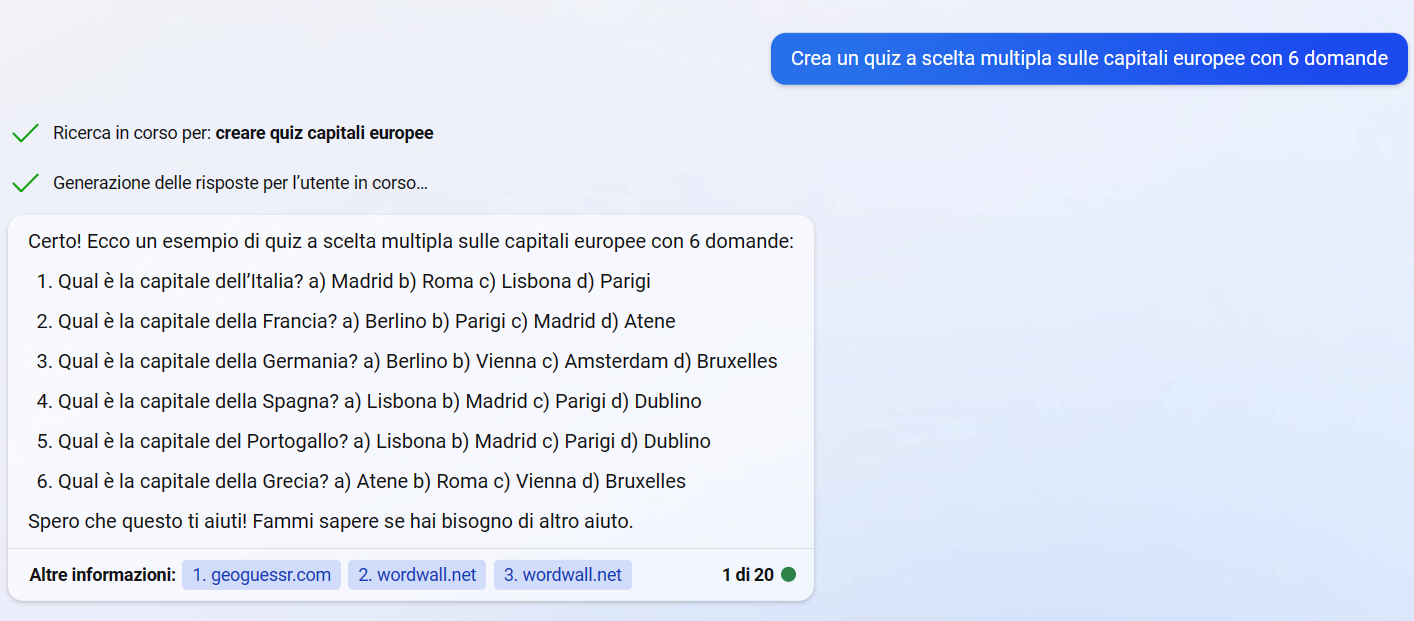
Task: Click the checkmark beside "Generazione delle risposte"
Action: [x=25, y=183]
